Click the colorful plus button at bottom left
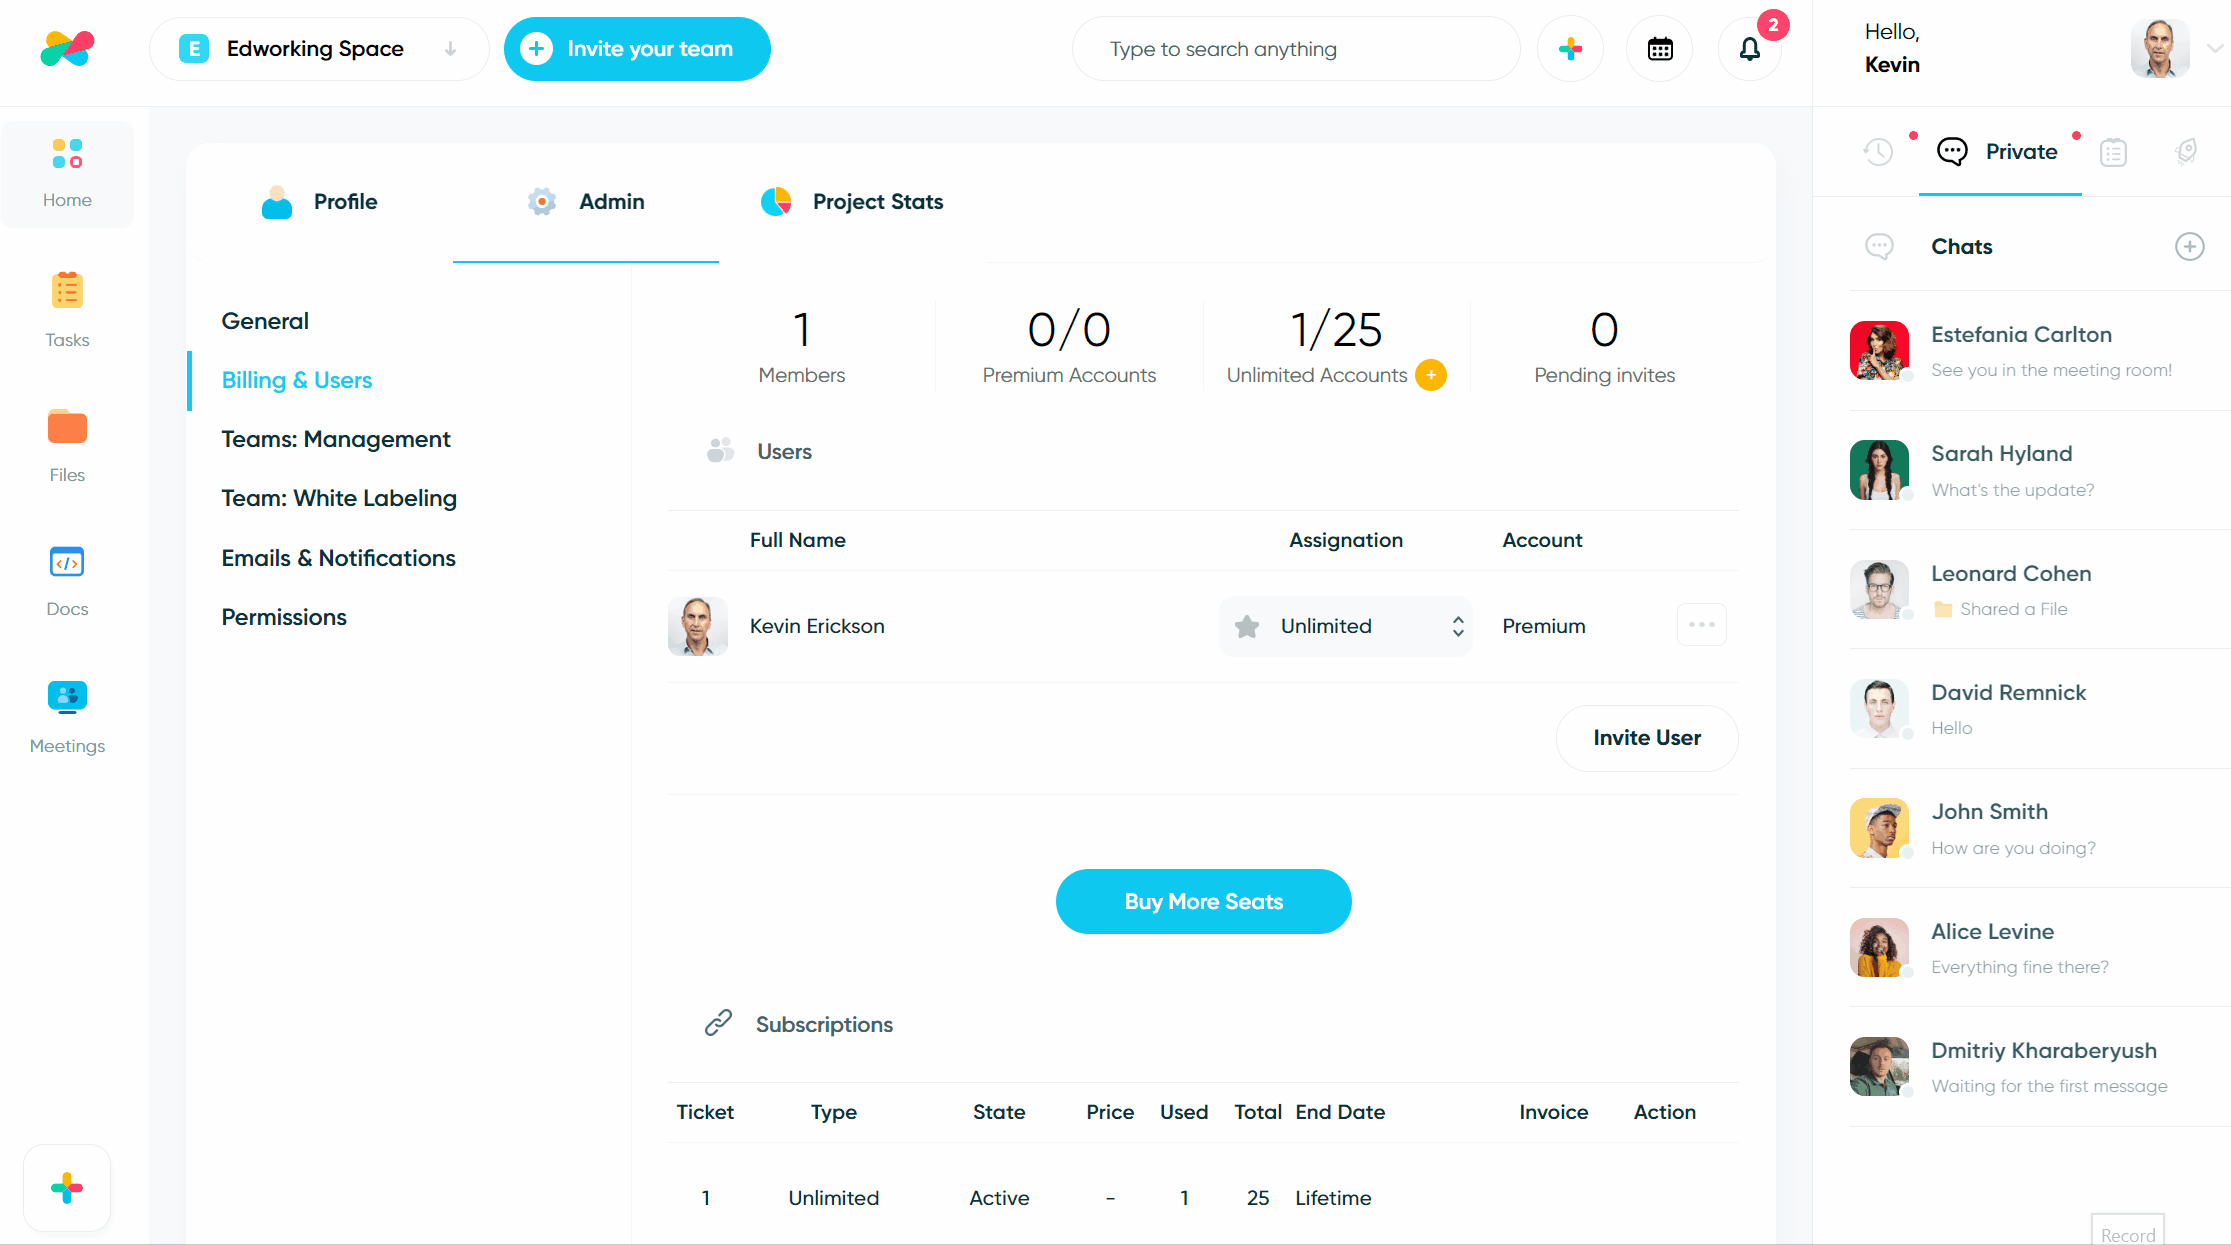 click(67, 1188)
